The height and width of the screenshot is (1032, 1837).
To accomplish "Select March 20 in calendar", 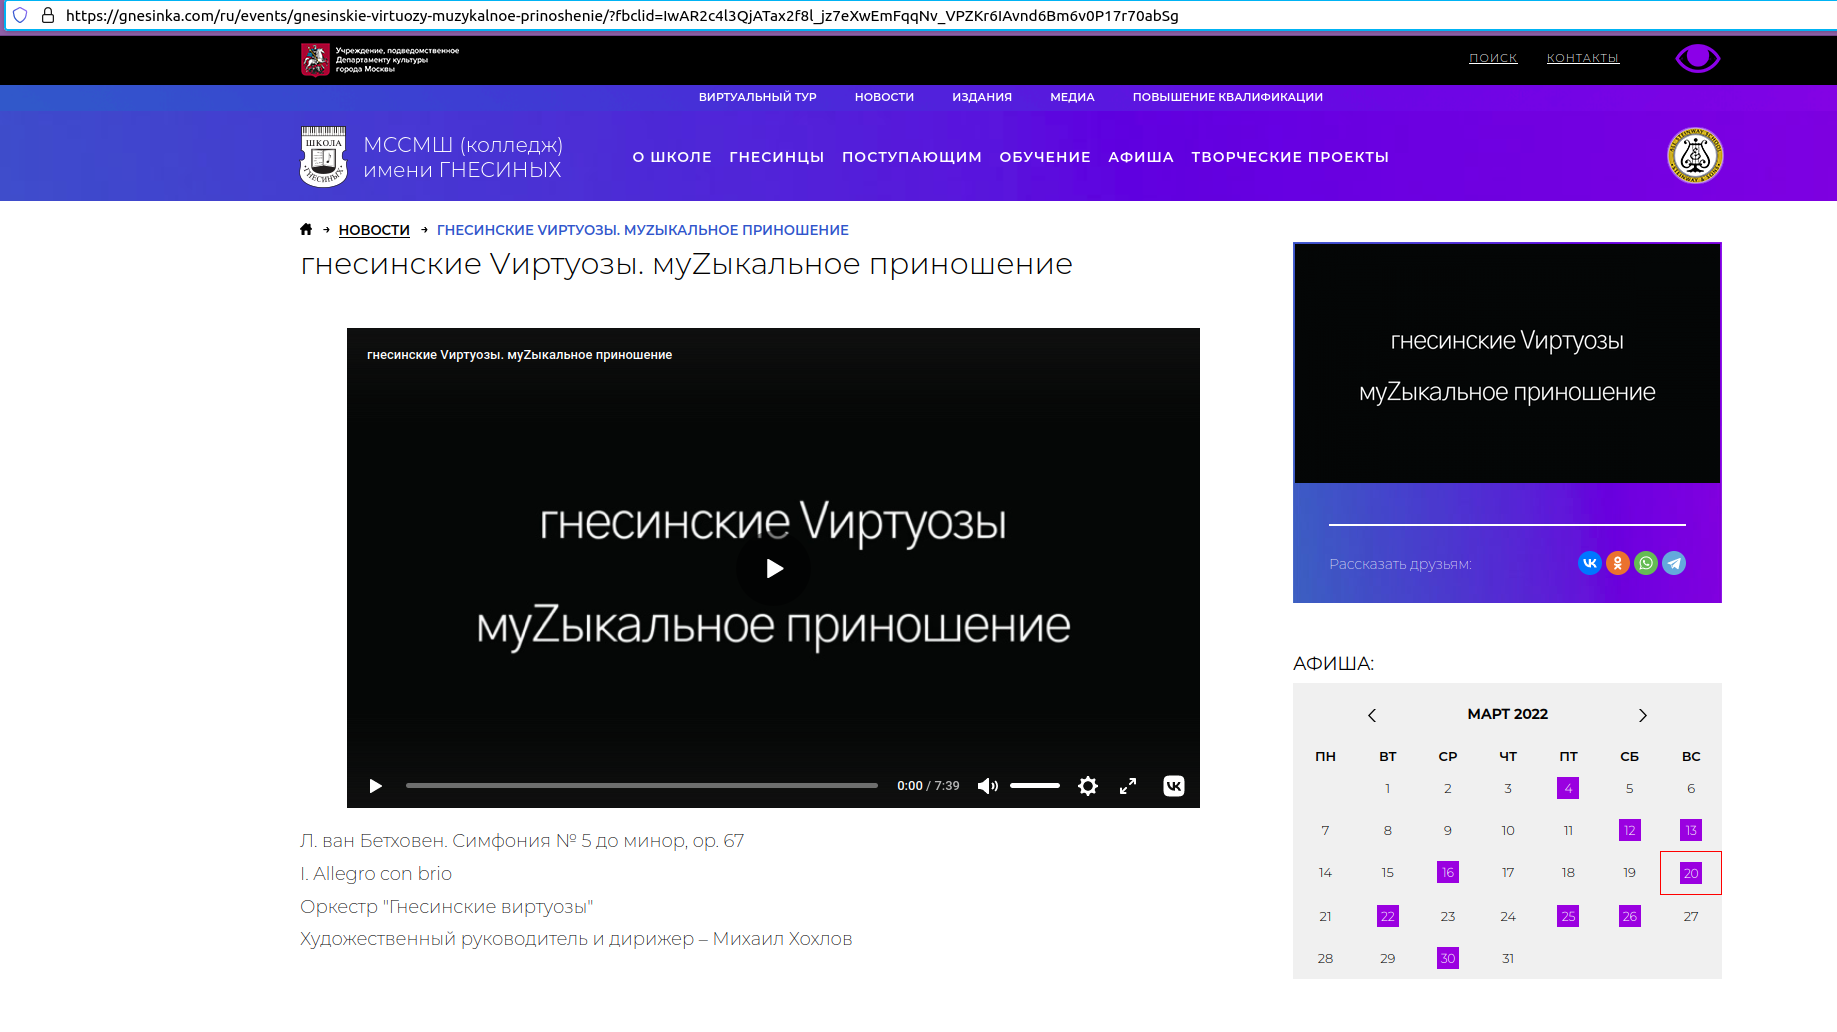I will (1690, 873).
